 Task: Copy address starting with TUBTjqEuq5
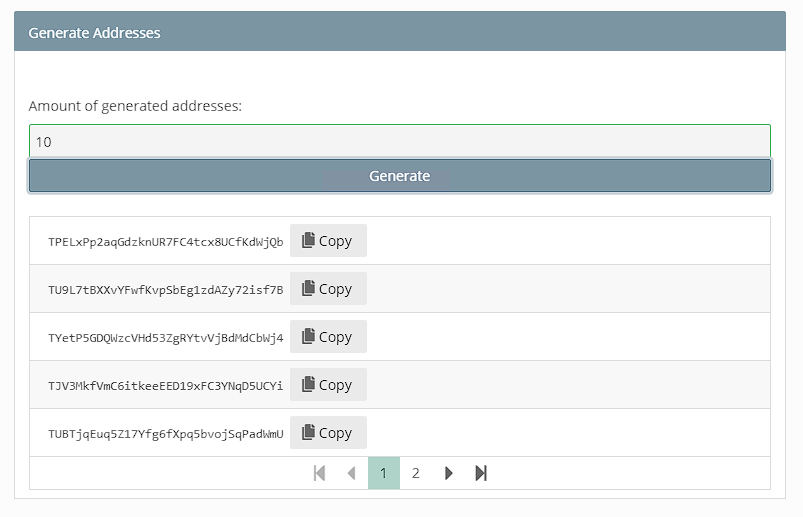click(x=328, y=433)
